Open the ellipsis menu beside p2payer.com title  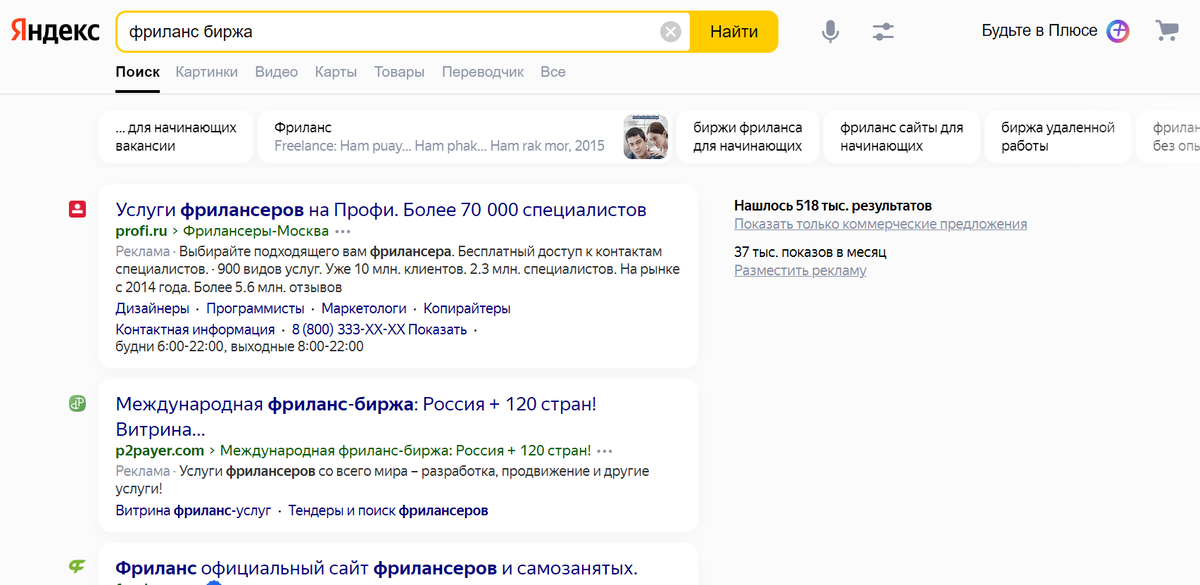click(604, 451)
